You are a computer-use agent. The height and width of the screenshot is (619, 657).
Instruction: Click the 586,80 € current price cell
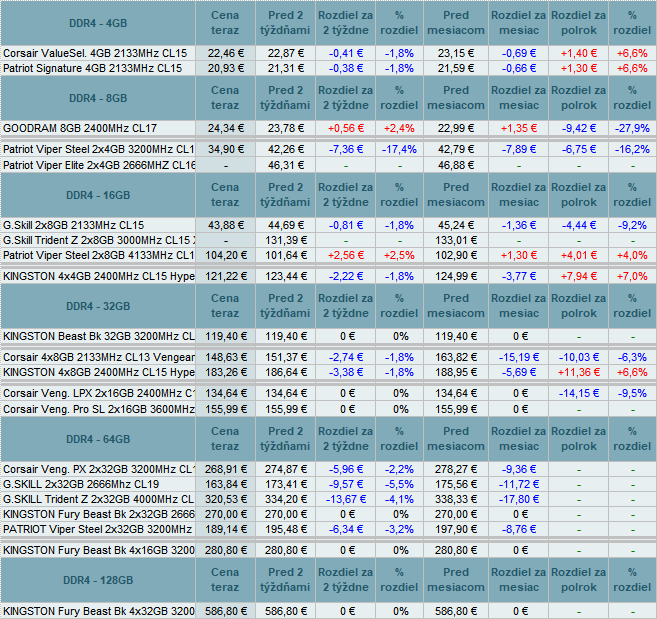tap(225, 611)
